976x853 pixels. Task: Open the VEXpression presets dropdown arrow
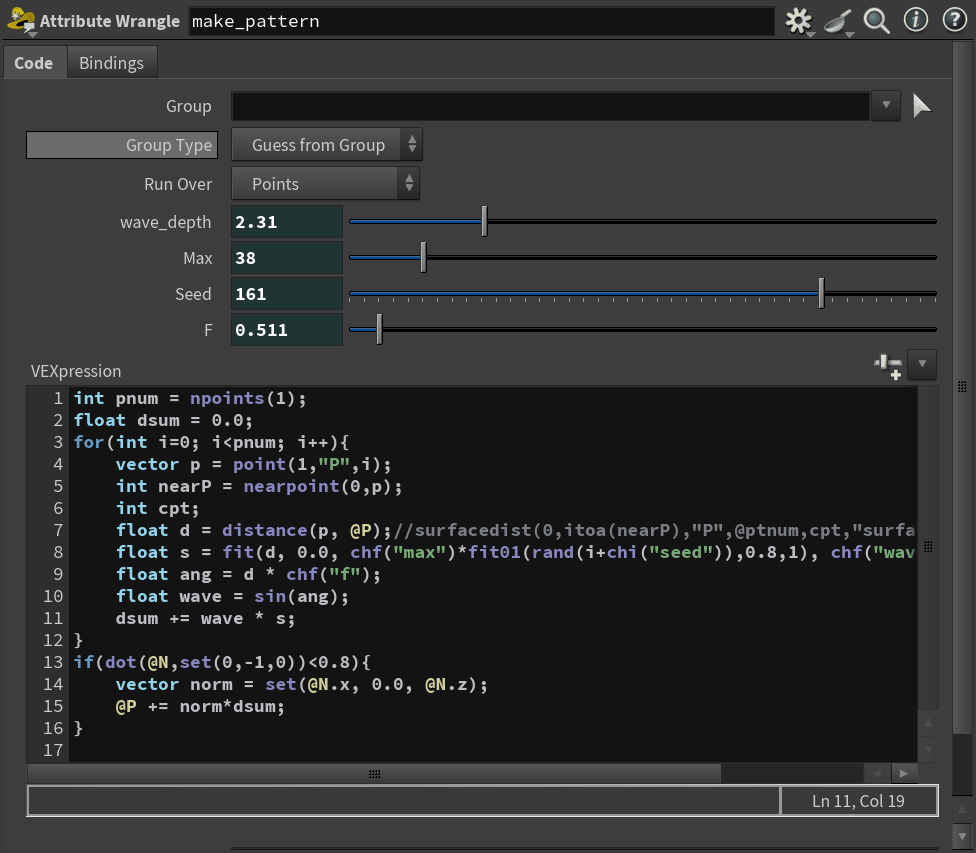click(923, 366)
